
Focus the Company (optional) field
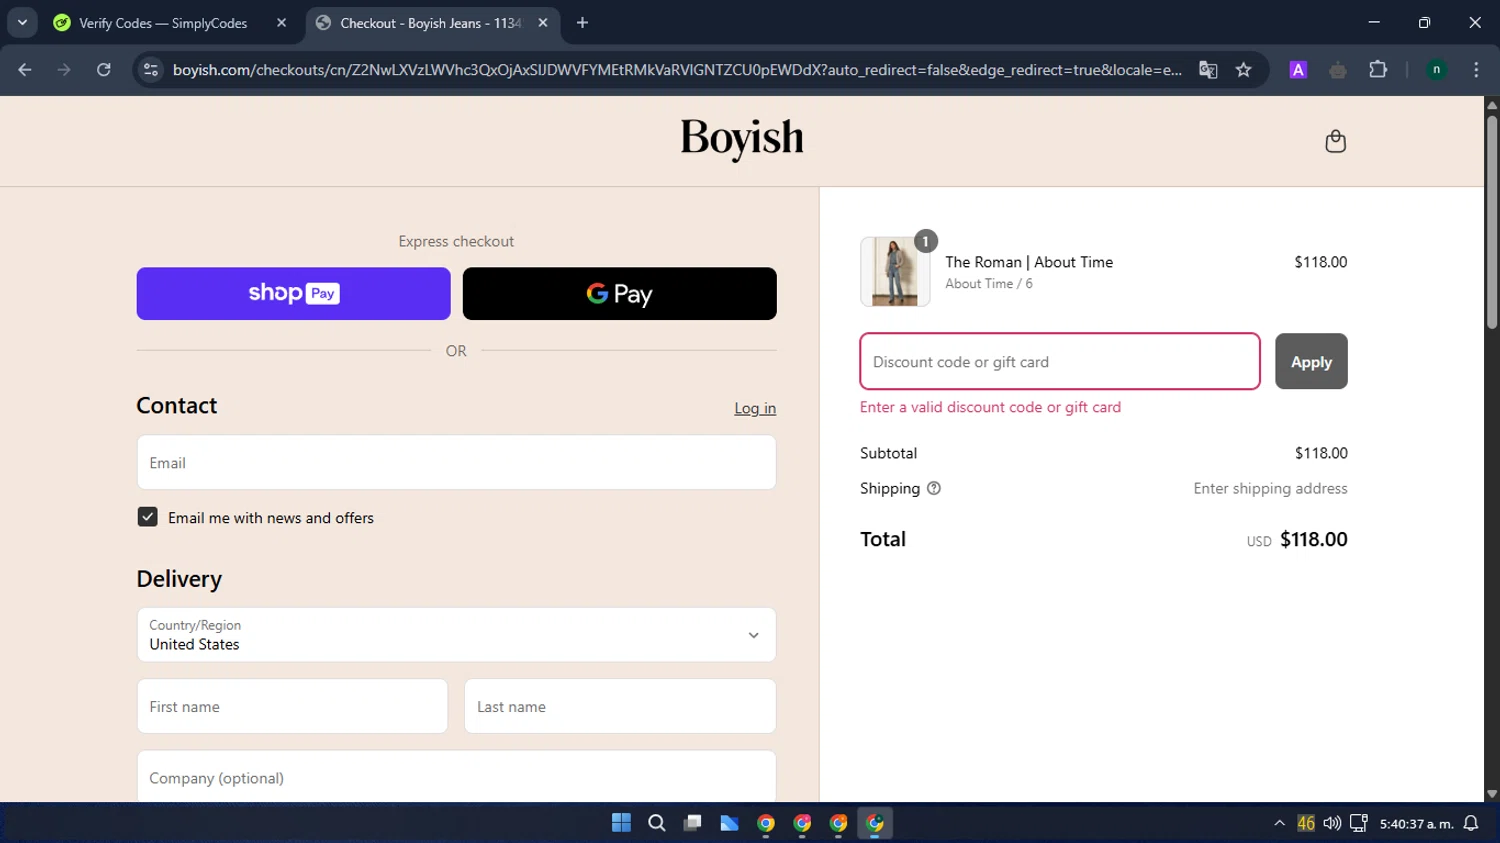[x=456, y=777]
